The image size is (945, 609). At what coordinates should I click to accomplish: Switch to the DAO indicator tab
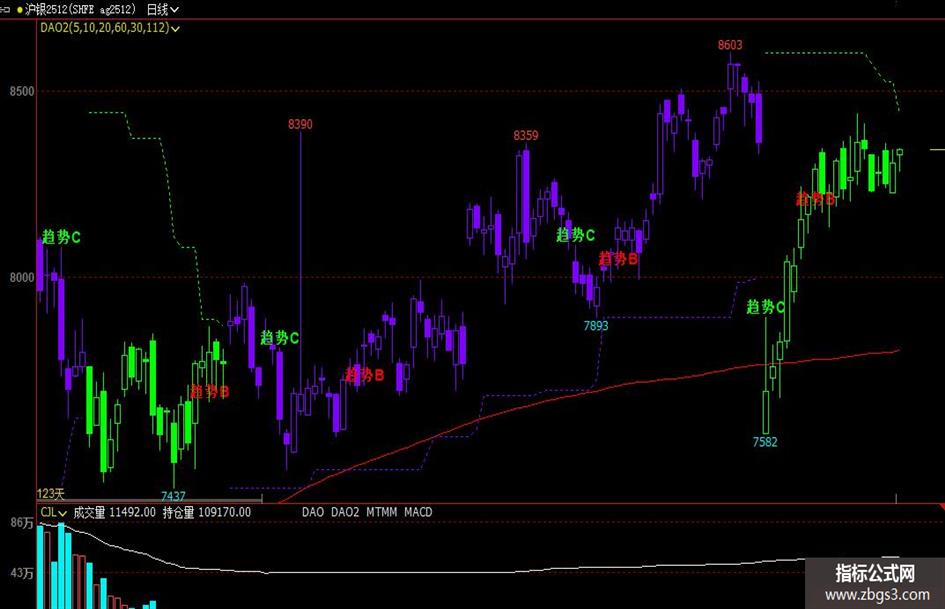[x=313, y=512]
